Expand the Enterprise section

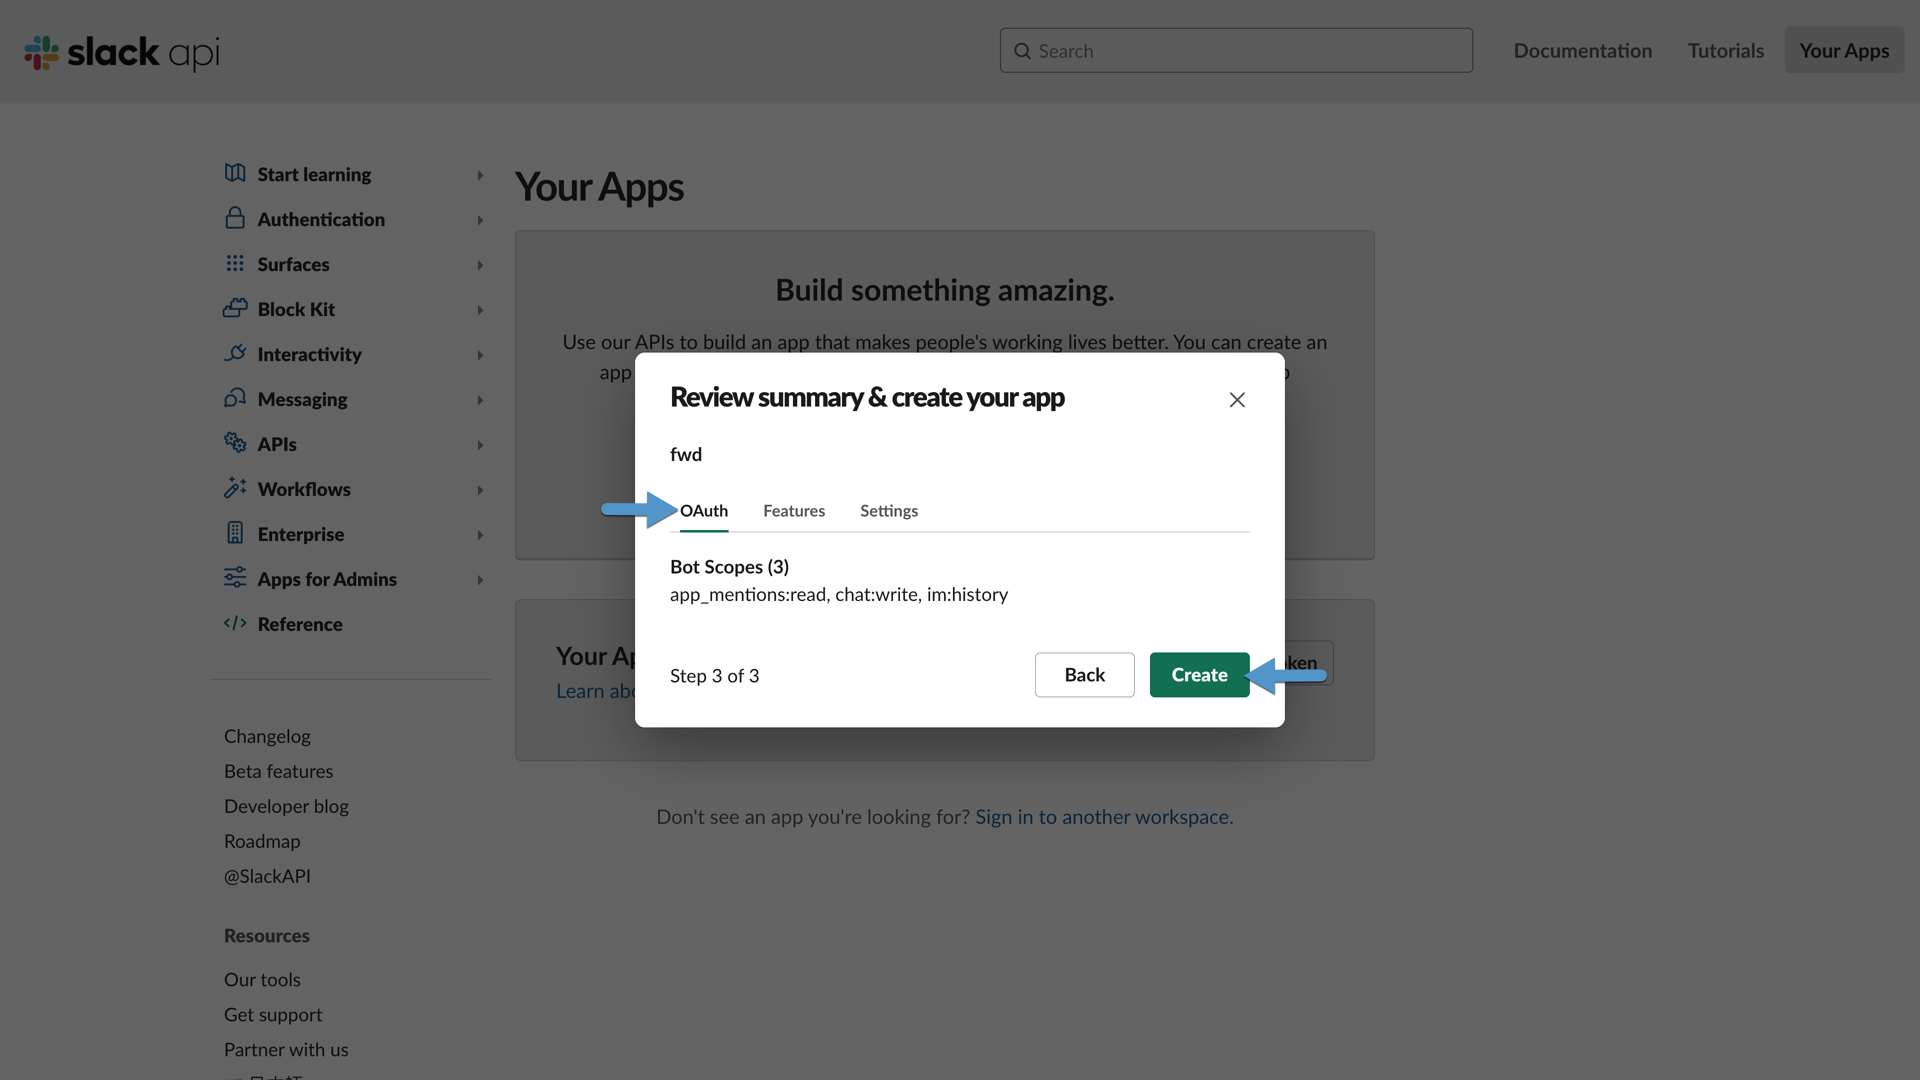pos(481,534)
